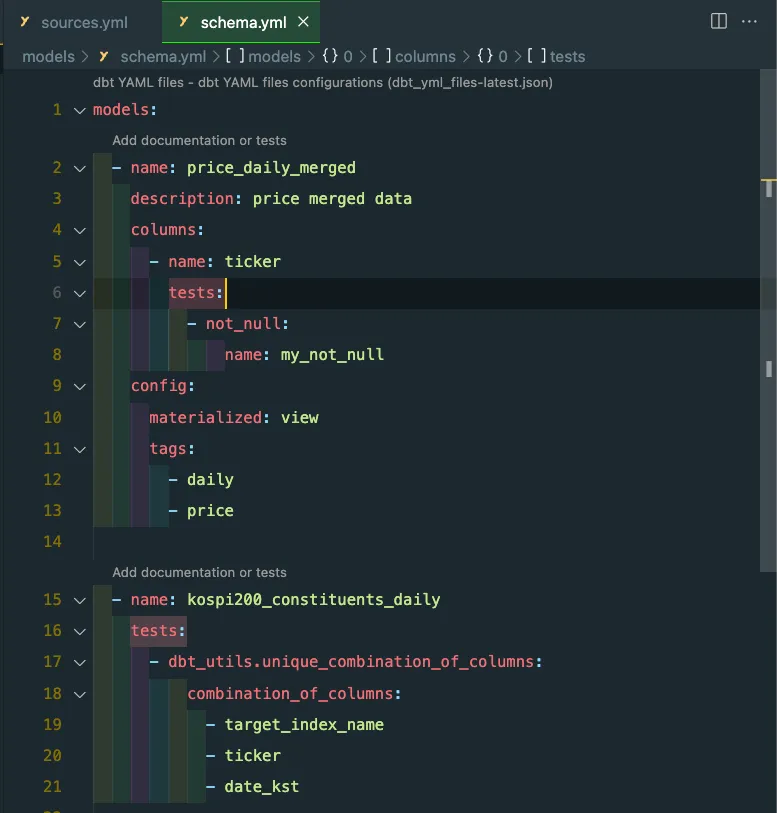This screenshot has width=777, height=813.
Task: Close the schema.yml tab
Action: pyautogui.click(x=303, y=22)
